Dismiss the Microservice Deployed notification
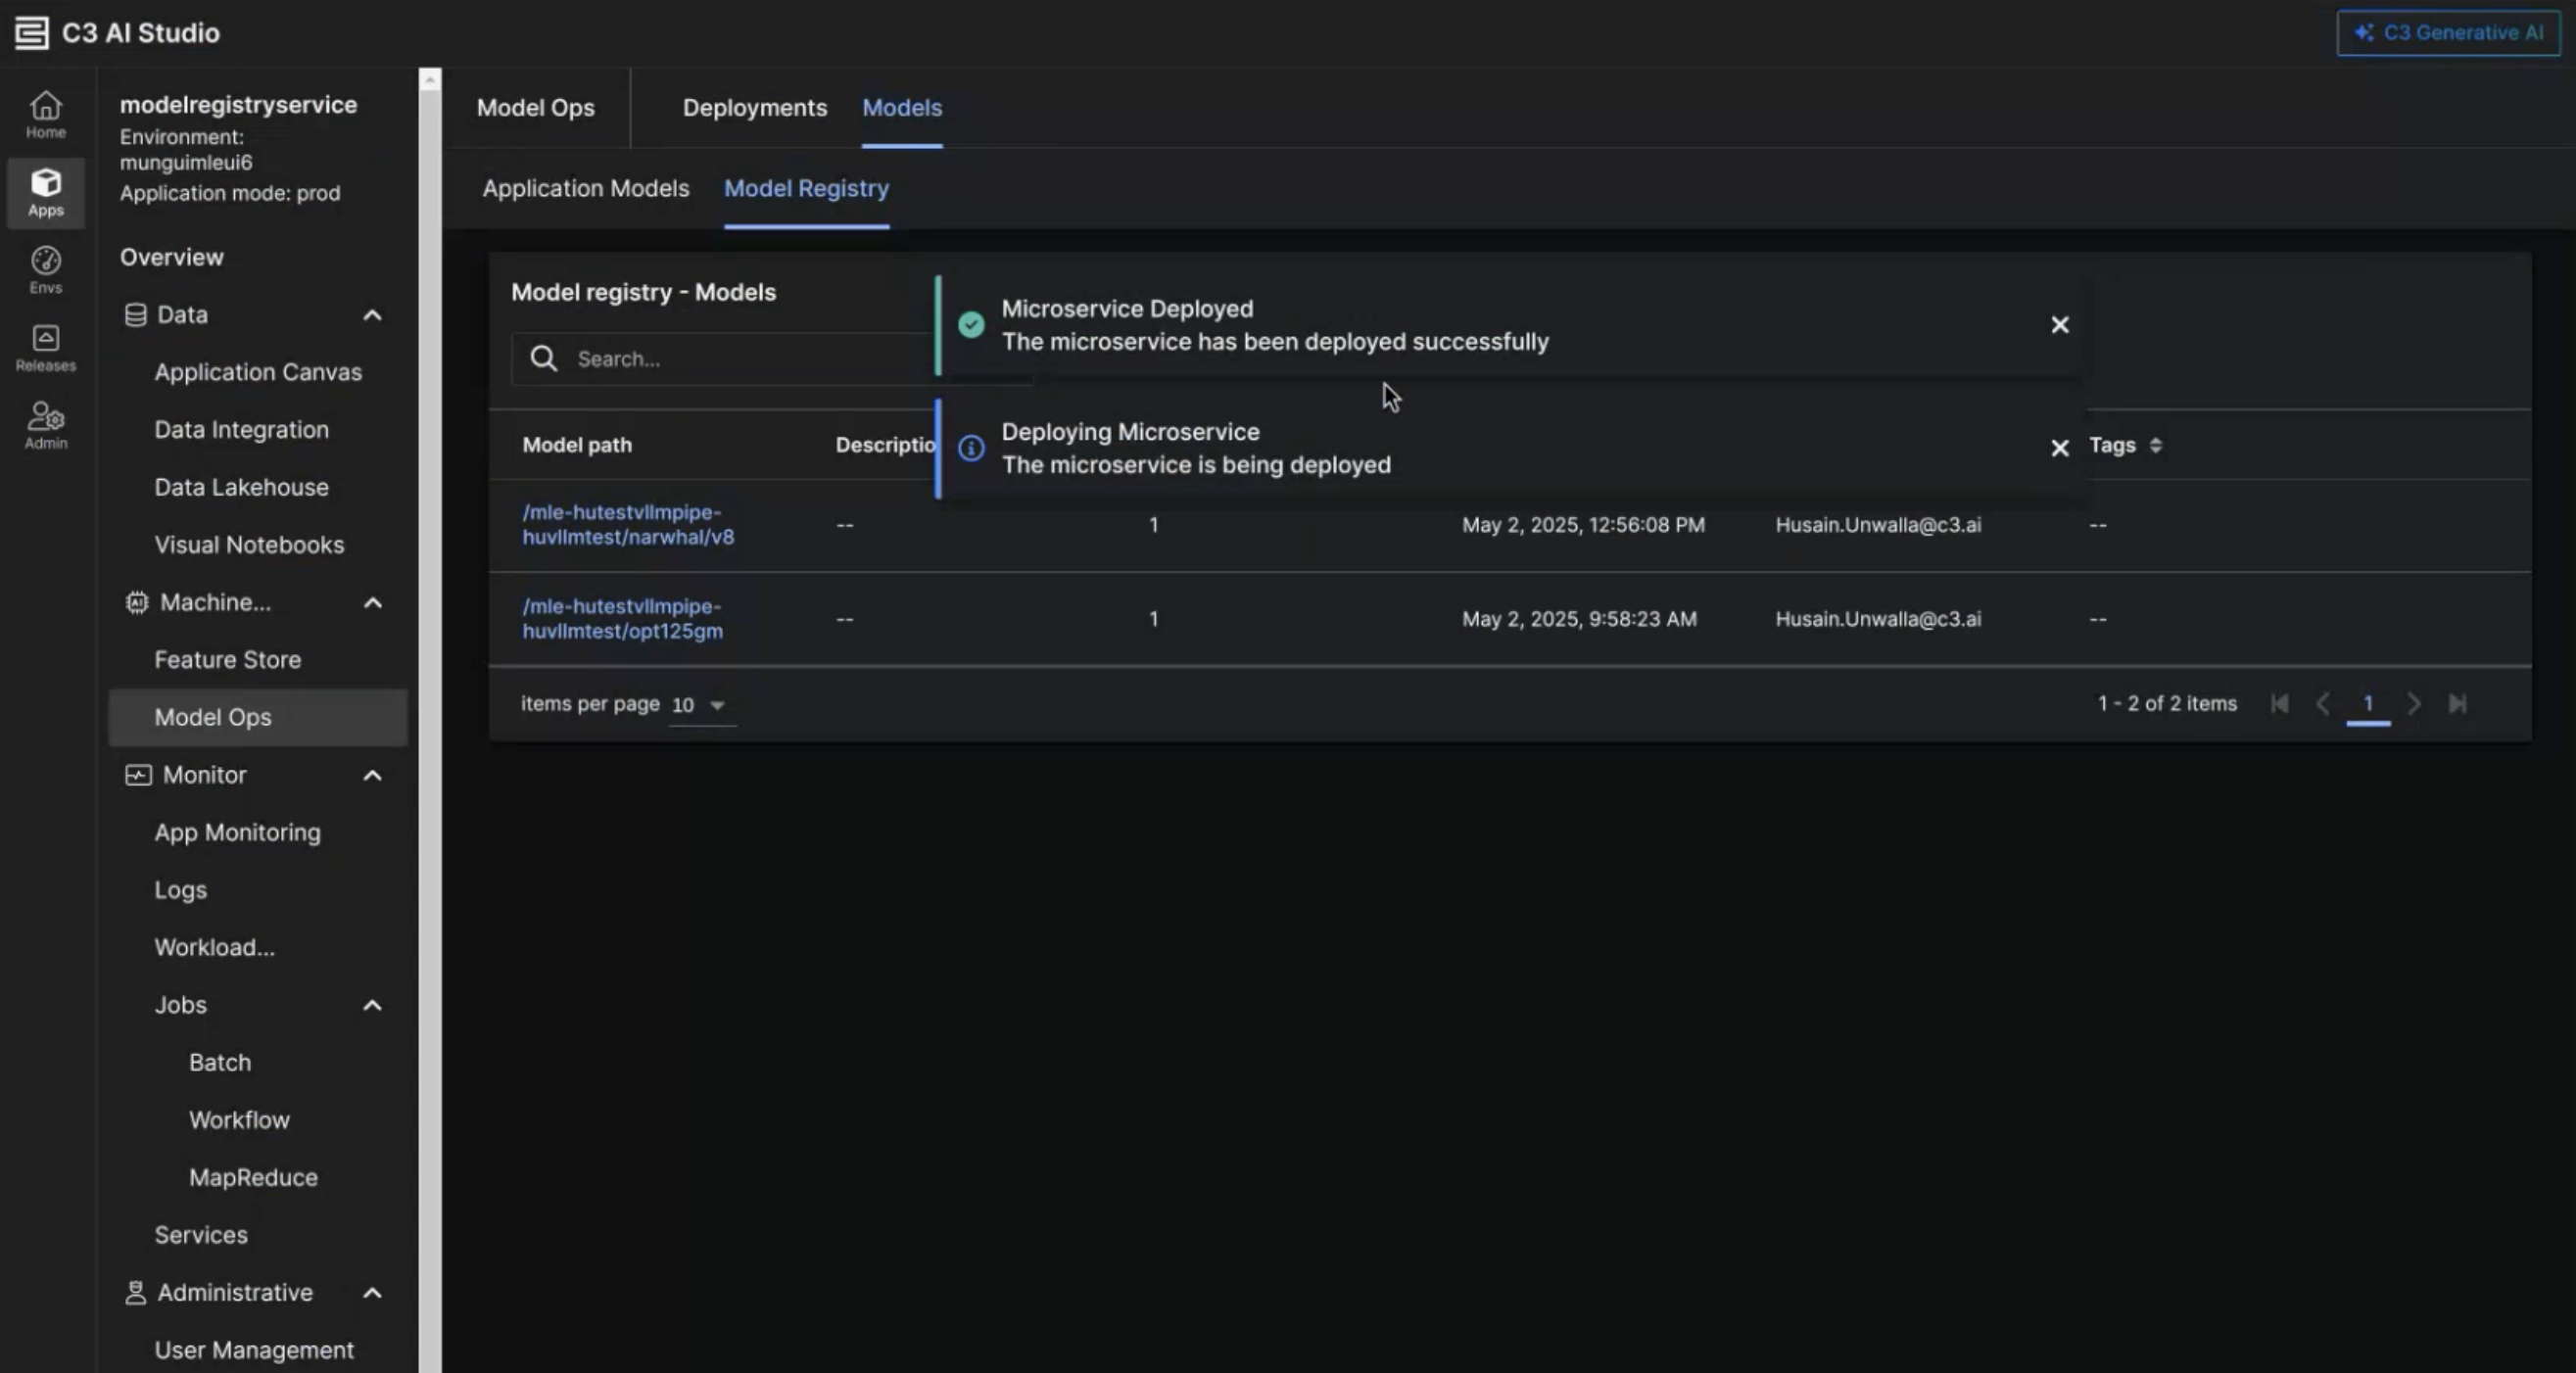The width and height of the screenshot is (2576, 1373). (x=2059, y=325)
